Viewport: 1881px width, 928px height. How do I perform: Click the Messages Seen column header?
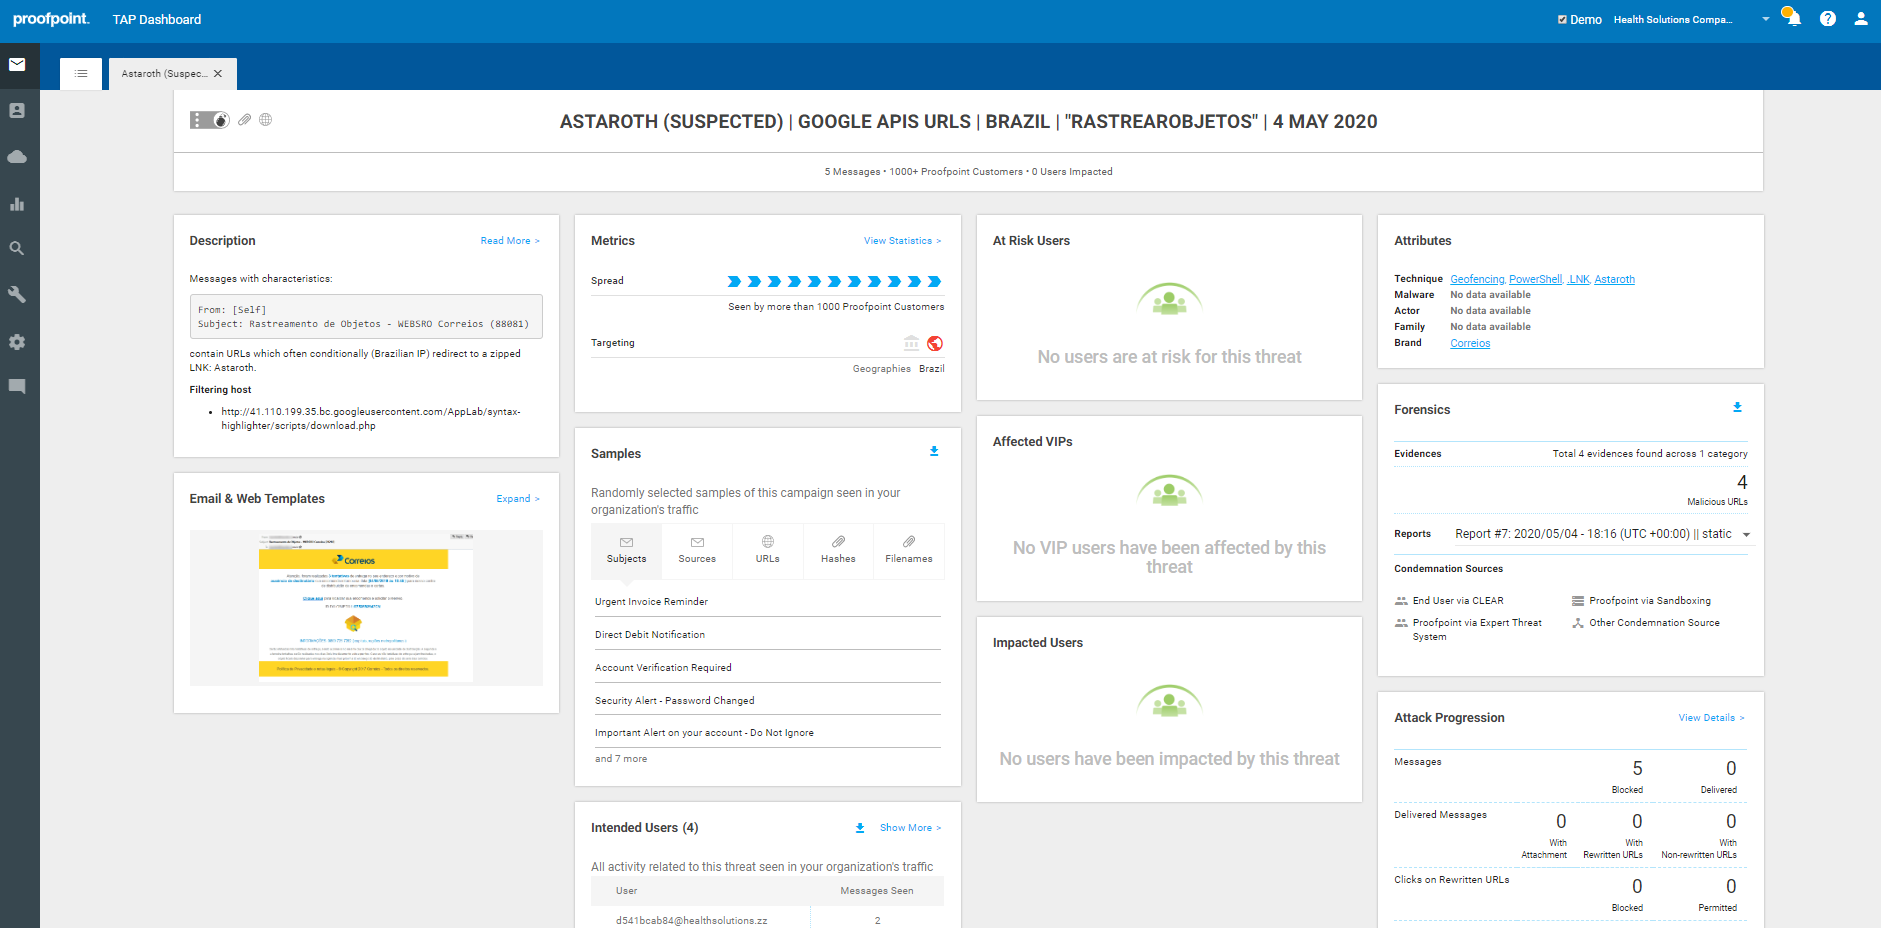[877, 891]
